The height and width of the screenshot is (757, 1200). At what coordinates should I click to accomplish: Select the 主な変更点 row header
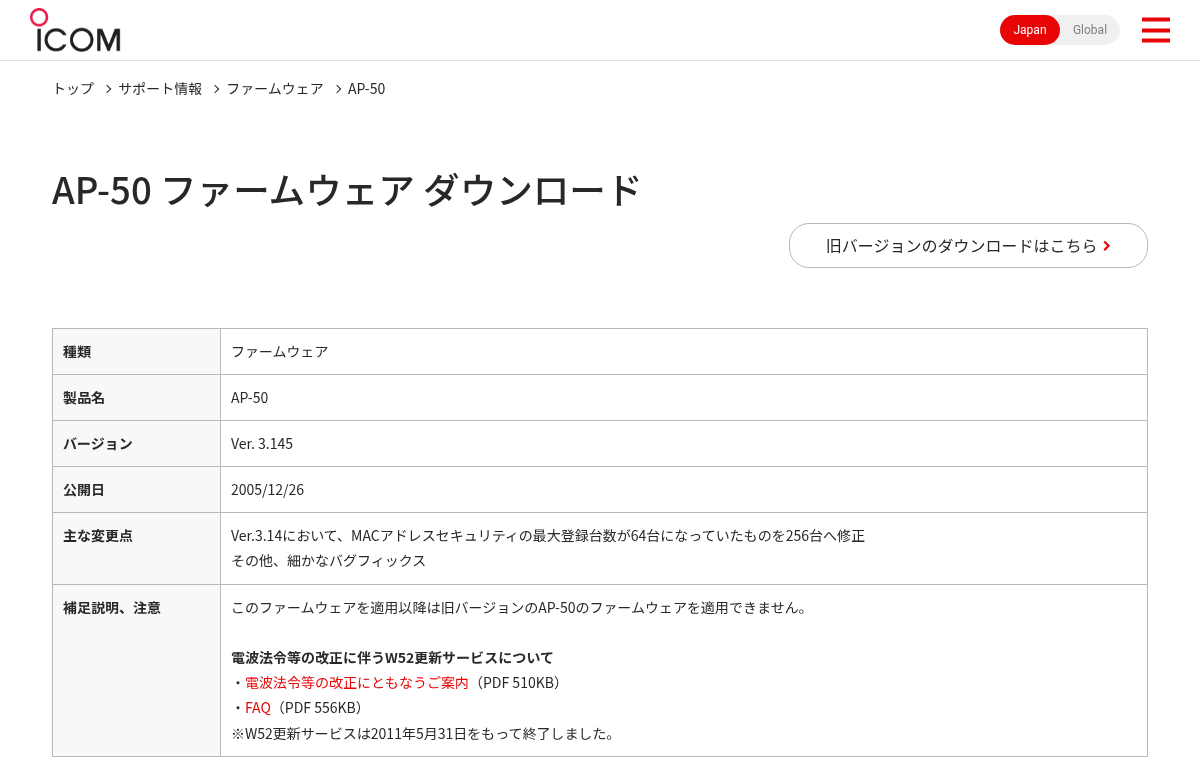[136, 548]
